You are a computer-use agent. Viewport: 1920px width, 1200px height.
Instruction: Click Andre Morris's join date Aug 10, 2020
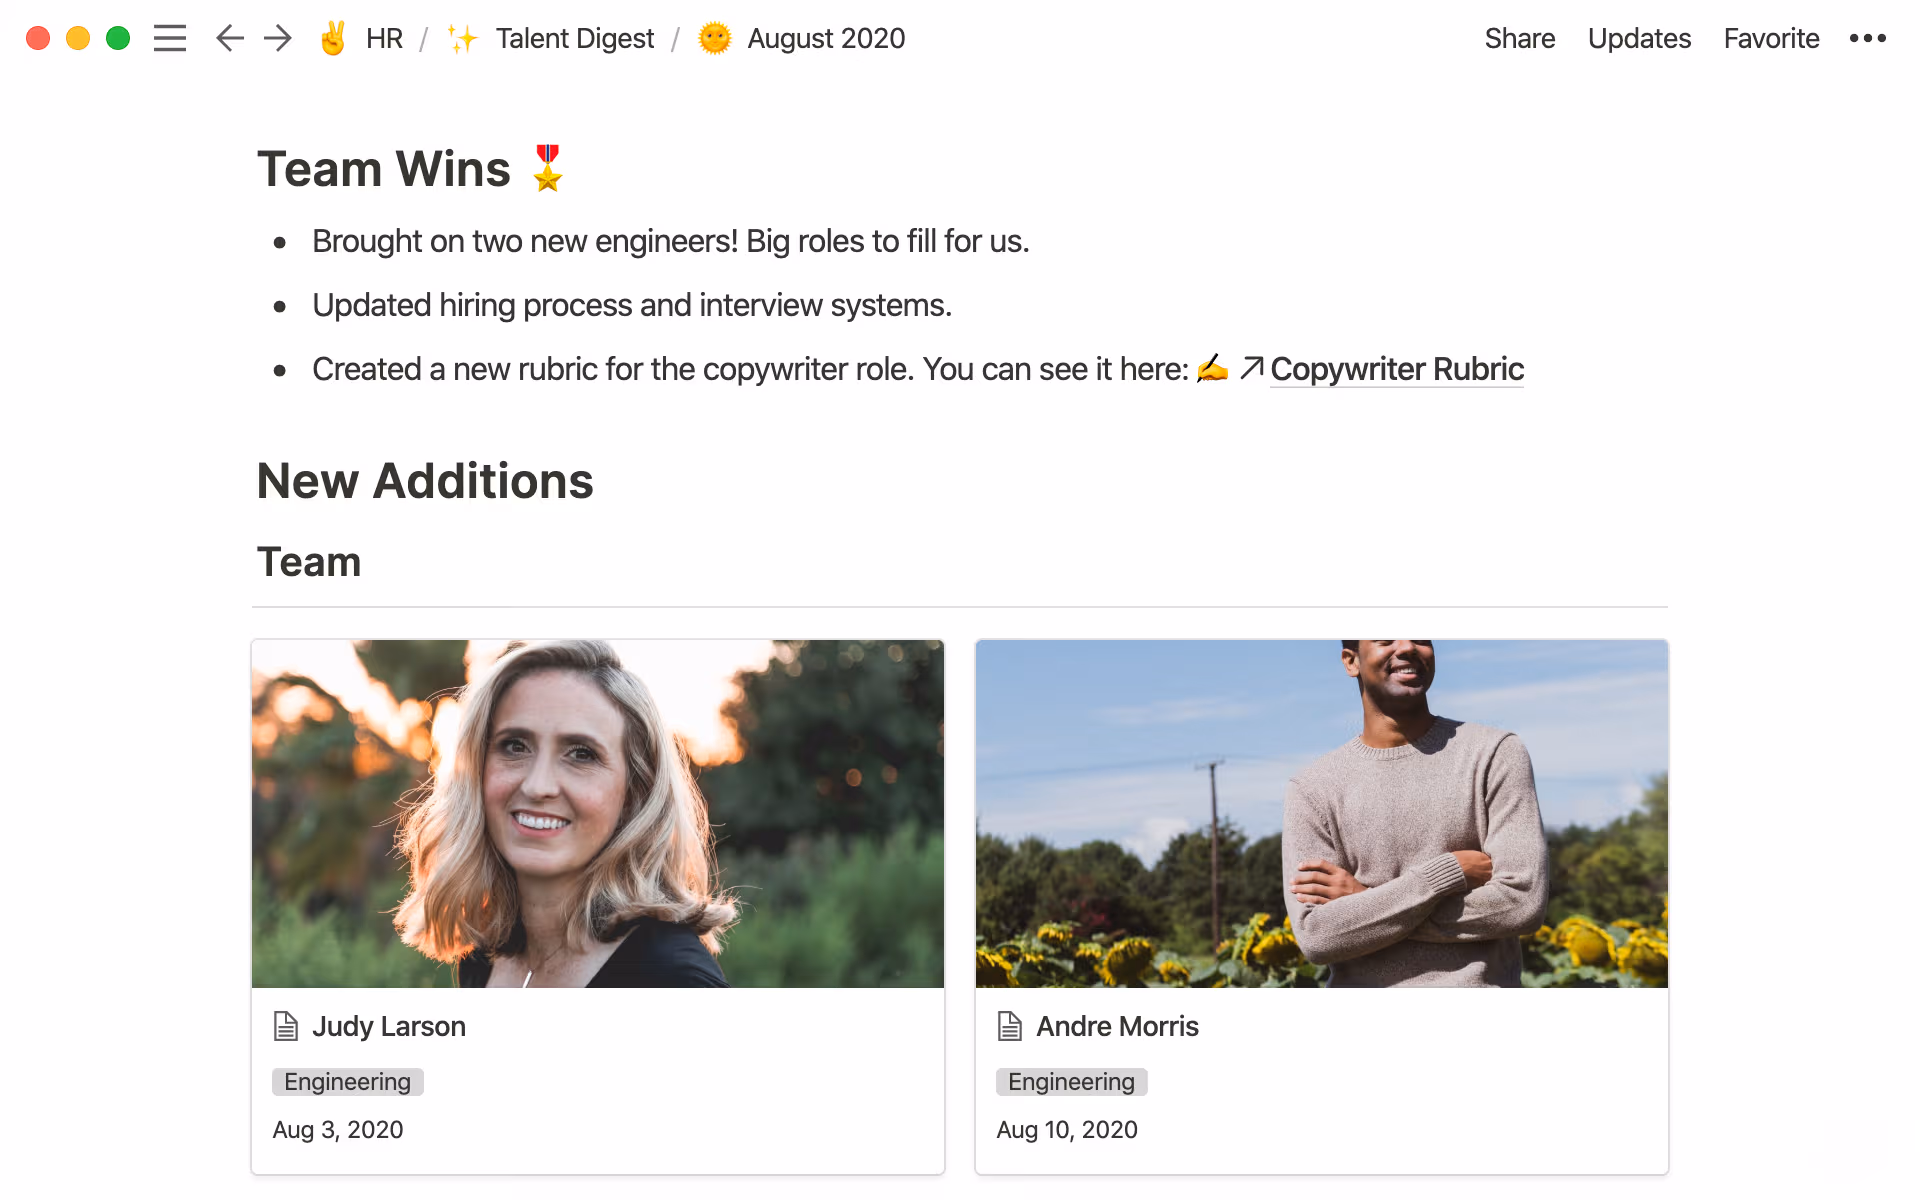(1066, 1130)
